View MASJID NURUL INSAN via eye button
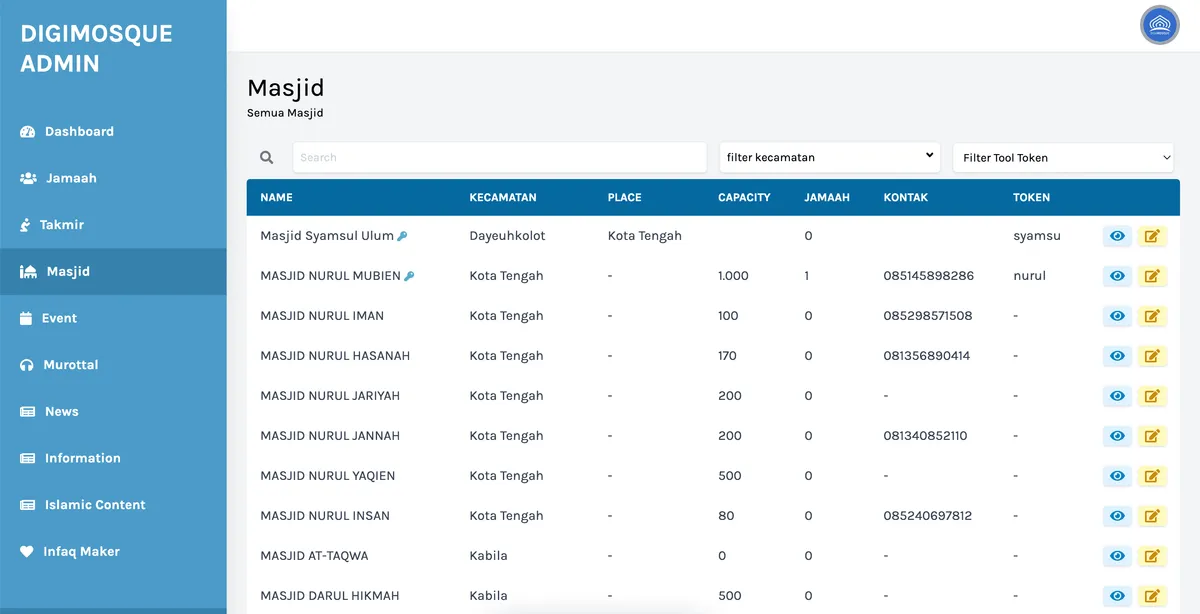This screenshot has height=614, width=1200. tap(1117, 516)
